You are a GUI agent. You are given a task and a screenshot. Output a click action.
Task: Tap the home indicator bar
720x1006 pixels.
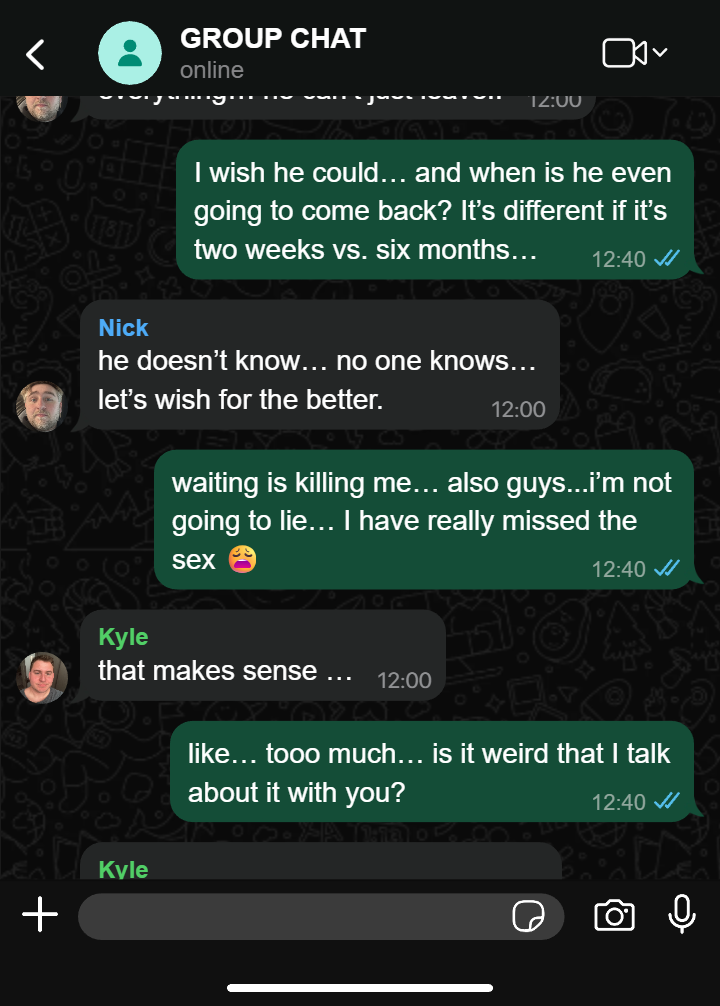tap(360, 988)
